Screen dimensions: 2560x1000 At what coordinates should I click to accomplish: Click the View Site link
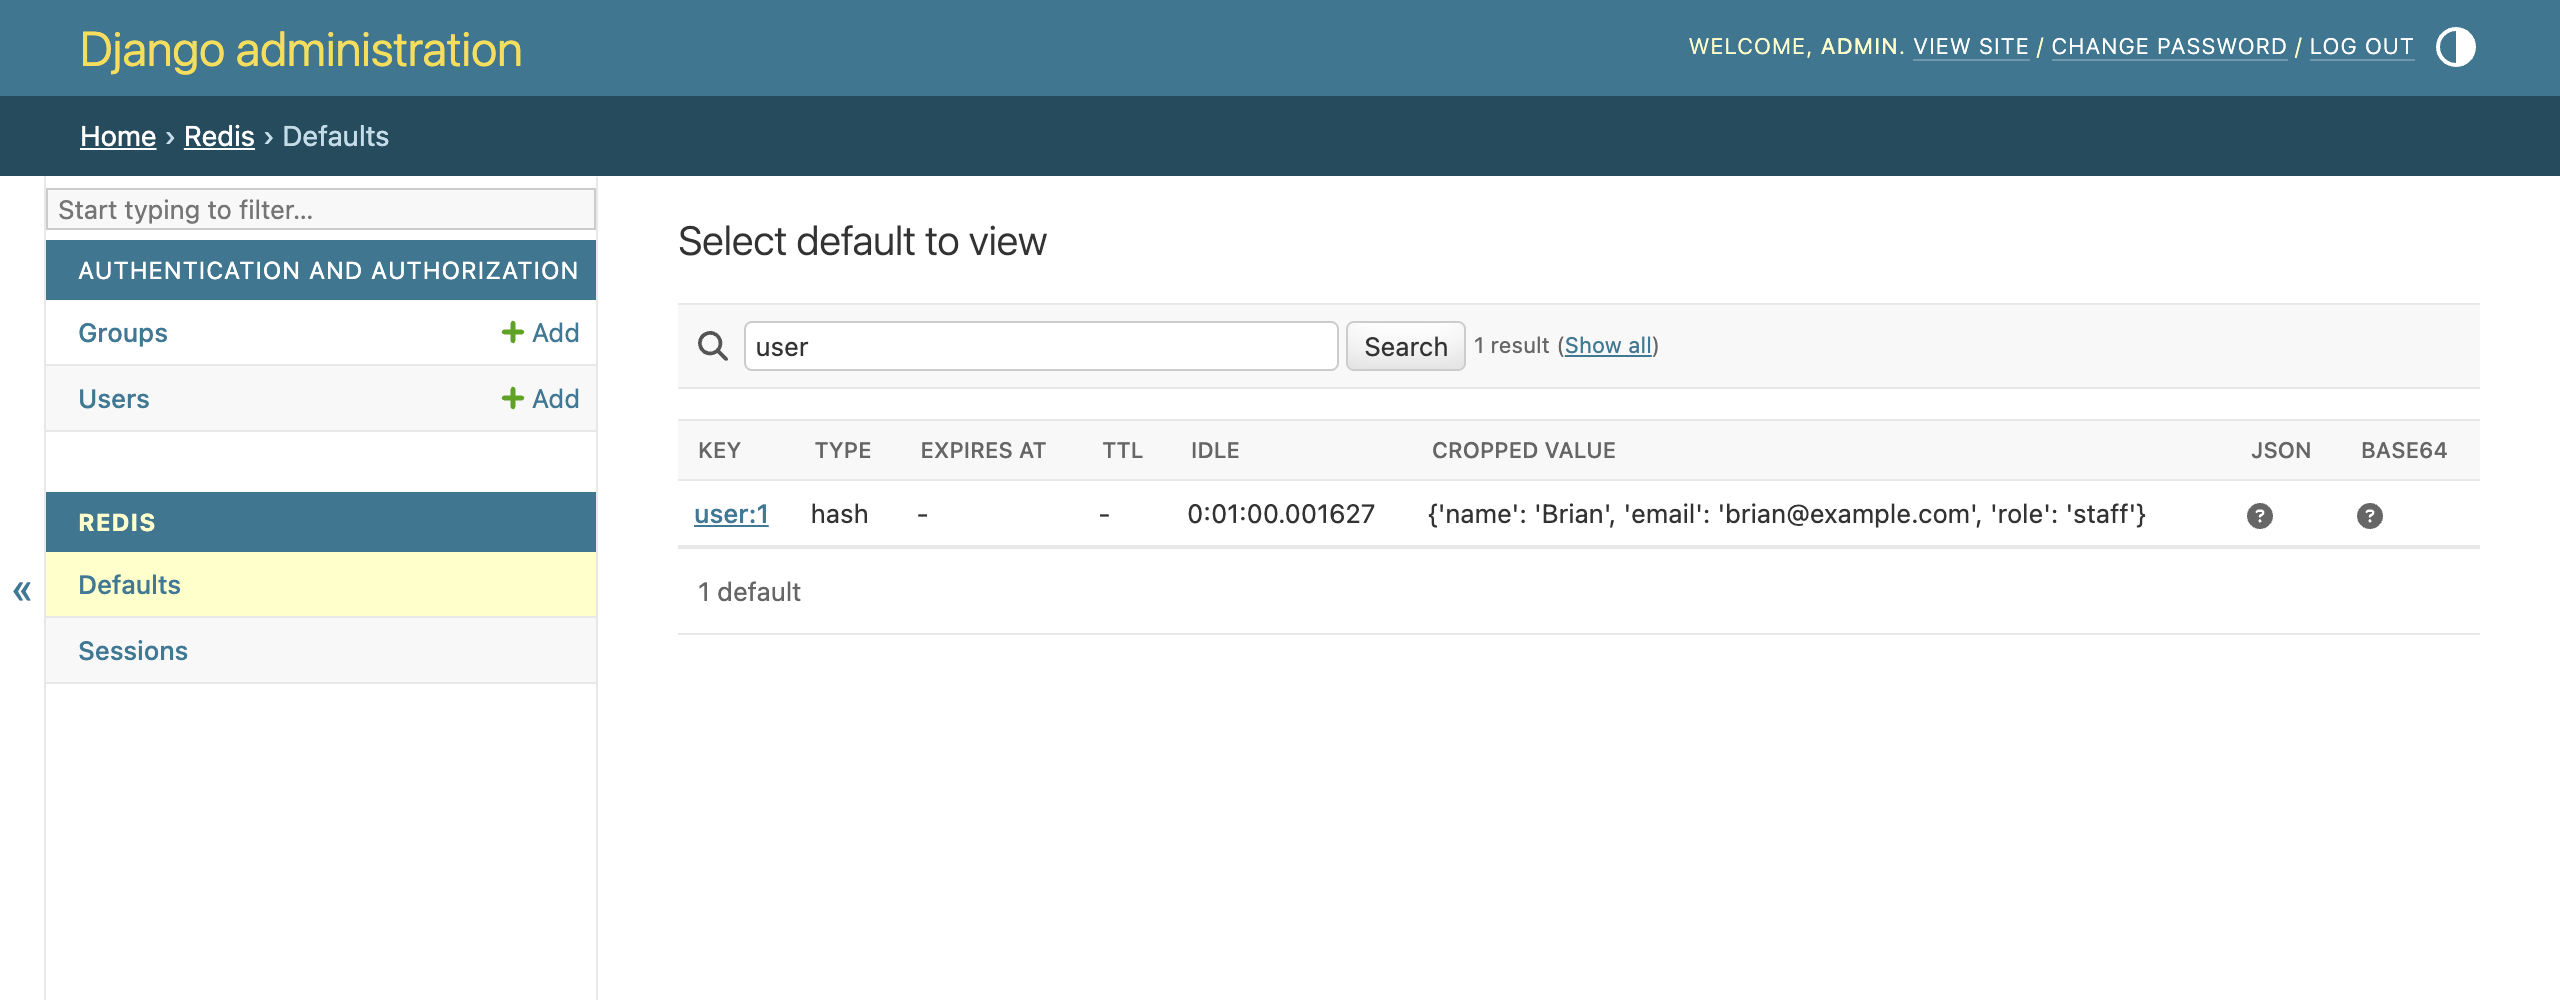tap(1971, 46)
